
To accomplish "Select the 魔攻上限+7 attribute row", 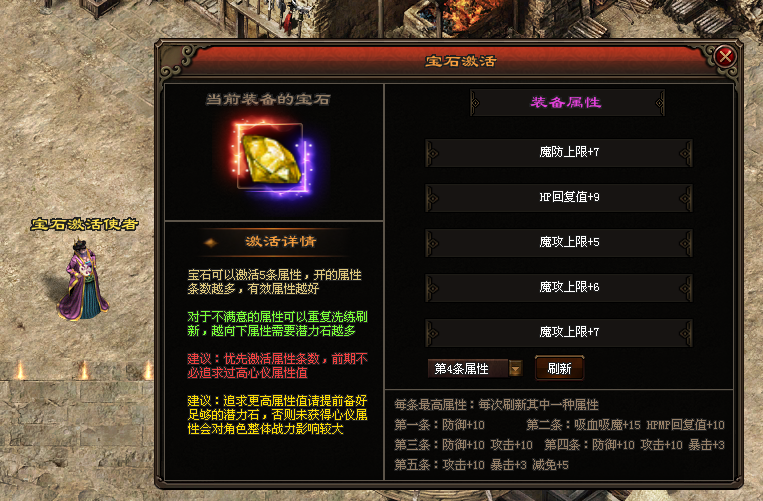I will [x=559, y=332].
